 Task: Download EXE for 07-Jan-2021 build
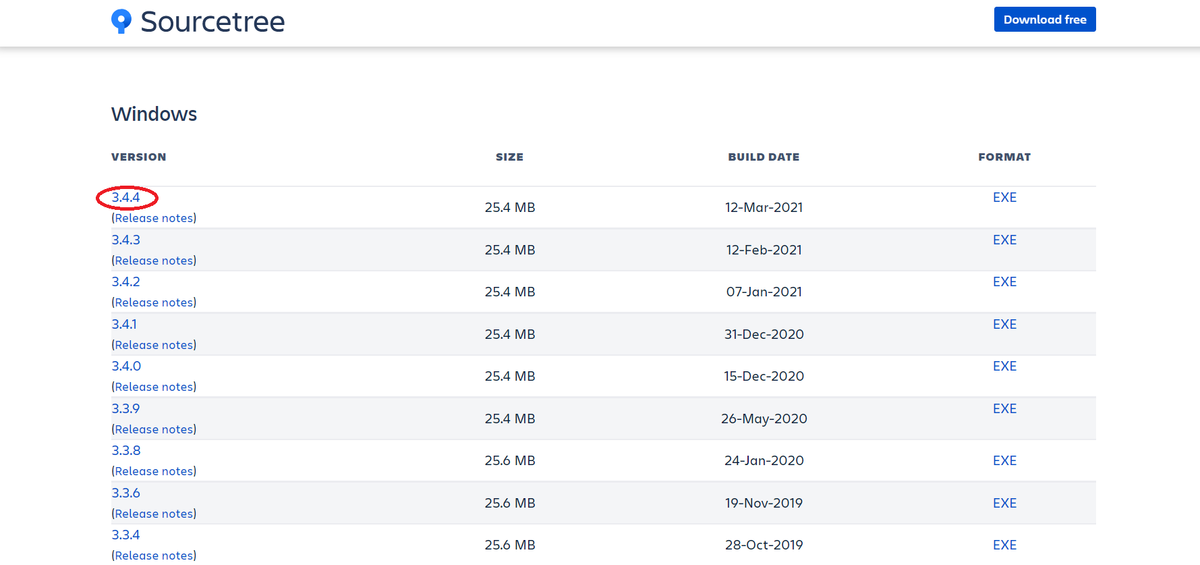click(x=1004, y=282)
